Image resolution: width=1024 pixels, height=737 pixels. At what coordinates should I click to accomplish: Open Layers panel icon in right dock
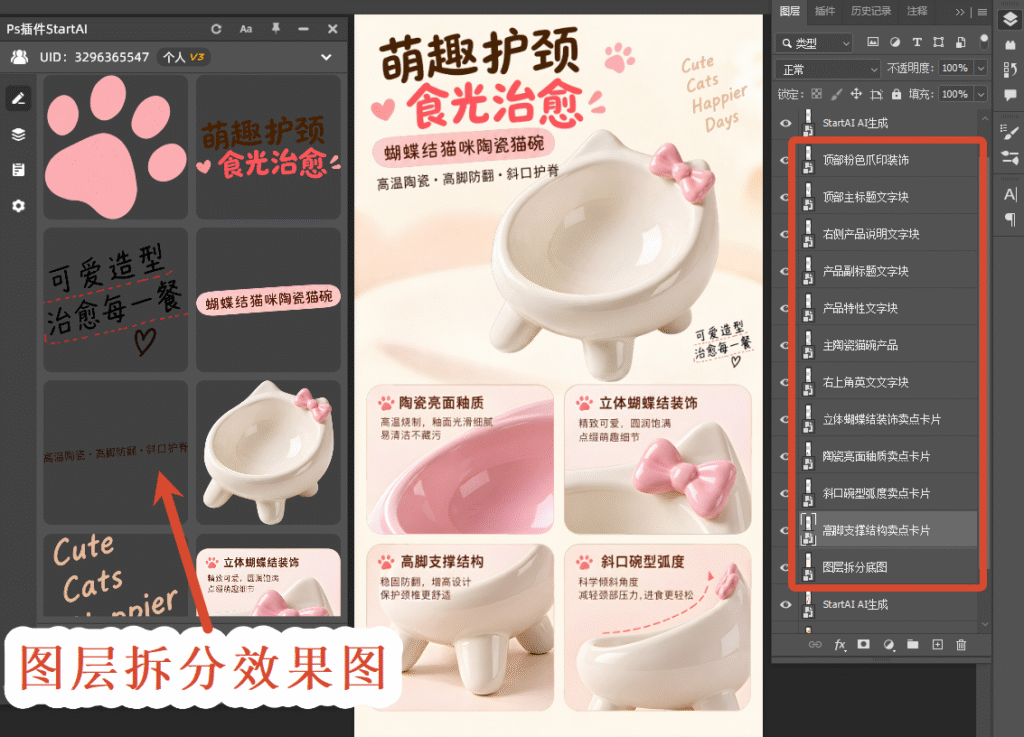(1010, 20)
